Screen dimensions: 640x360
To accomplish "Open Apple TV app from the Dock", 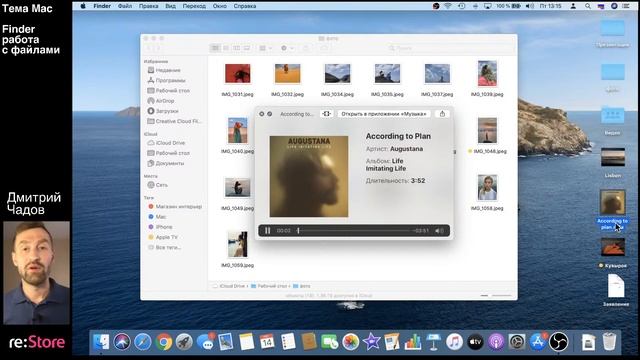I will [x=475, y=342].
